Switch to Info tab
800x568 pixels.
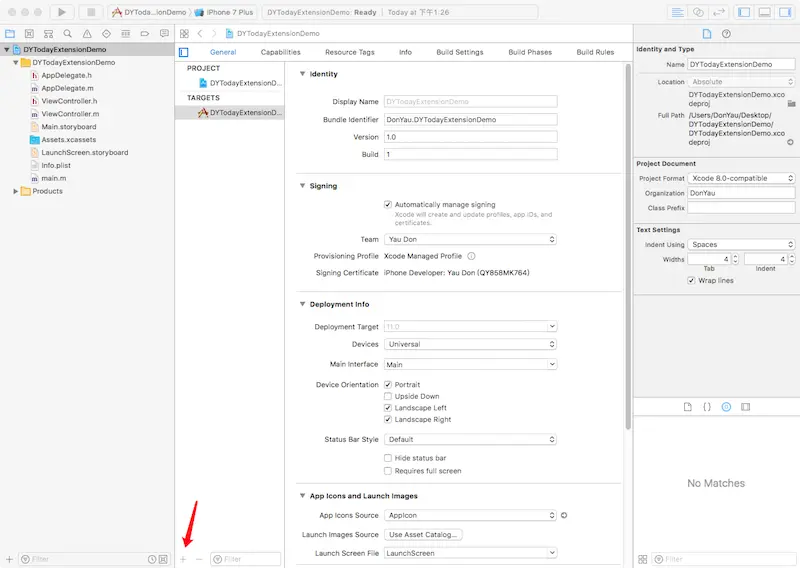[x=406, y=52]
